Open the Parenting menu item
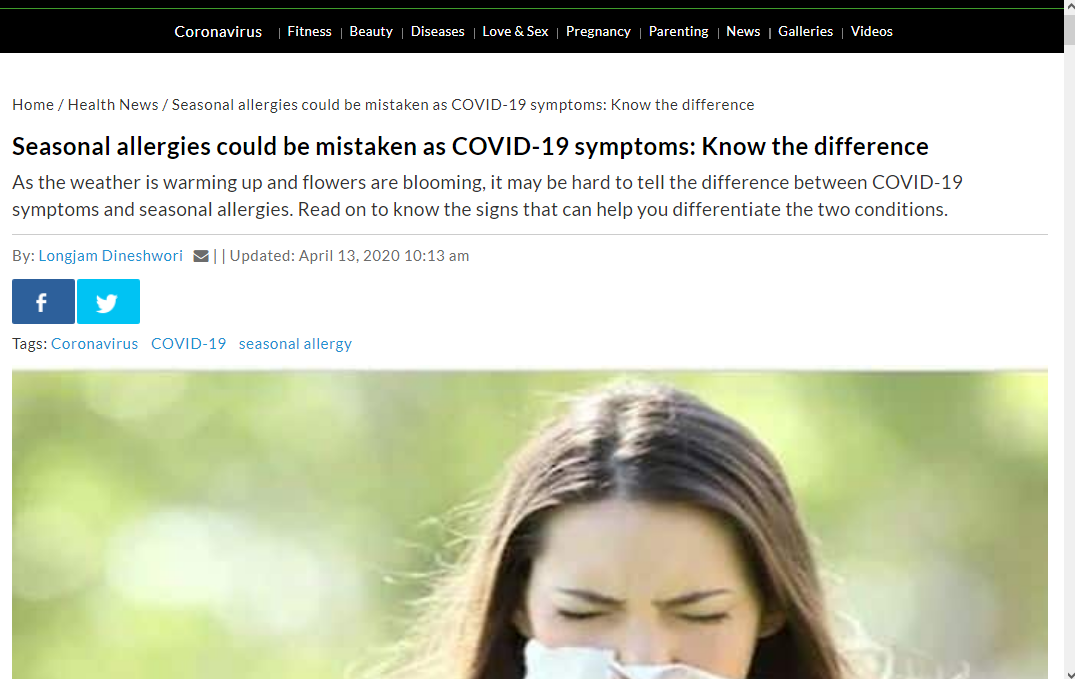 pos(678,32)
